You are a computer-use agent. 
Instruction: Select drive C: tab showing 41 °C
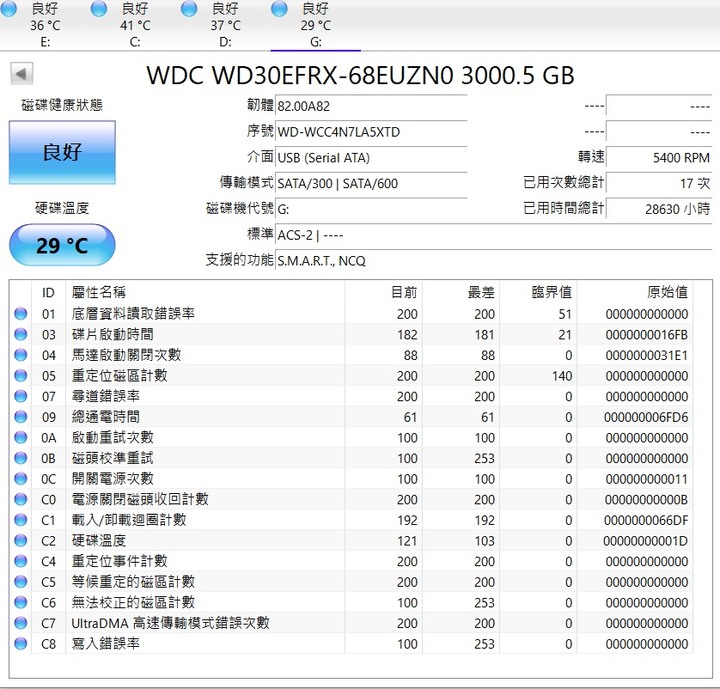click(135, 25)
